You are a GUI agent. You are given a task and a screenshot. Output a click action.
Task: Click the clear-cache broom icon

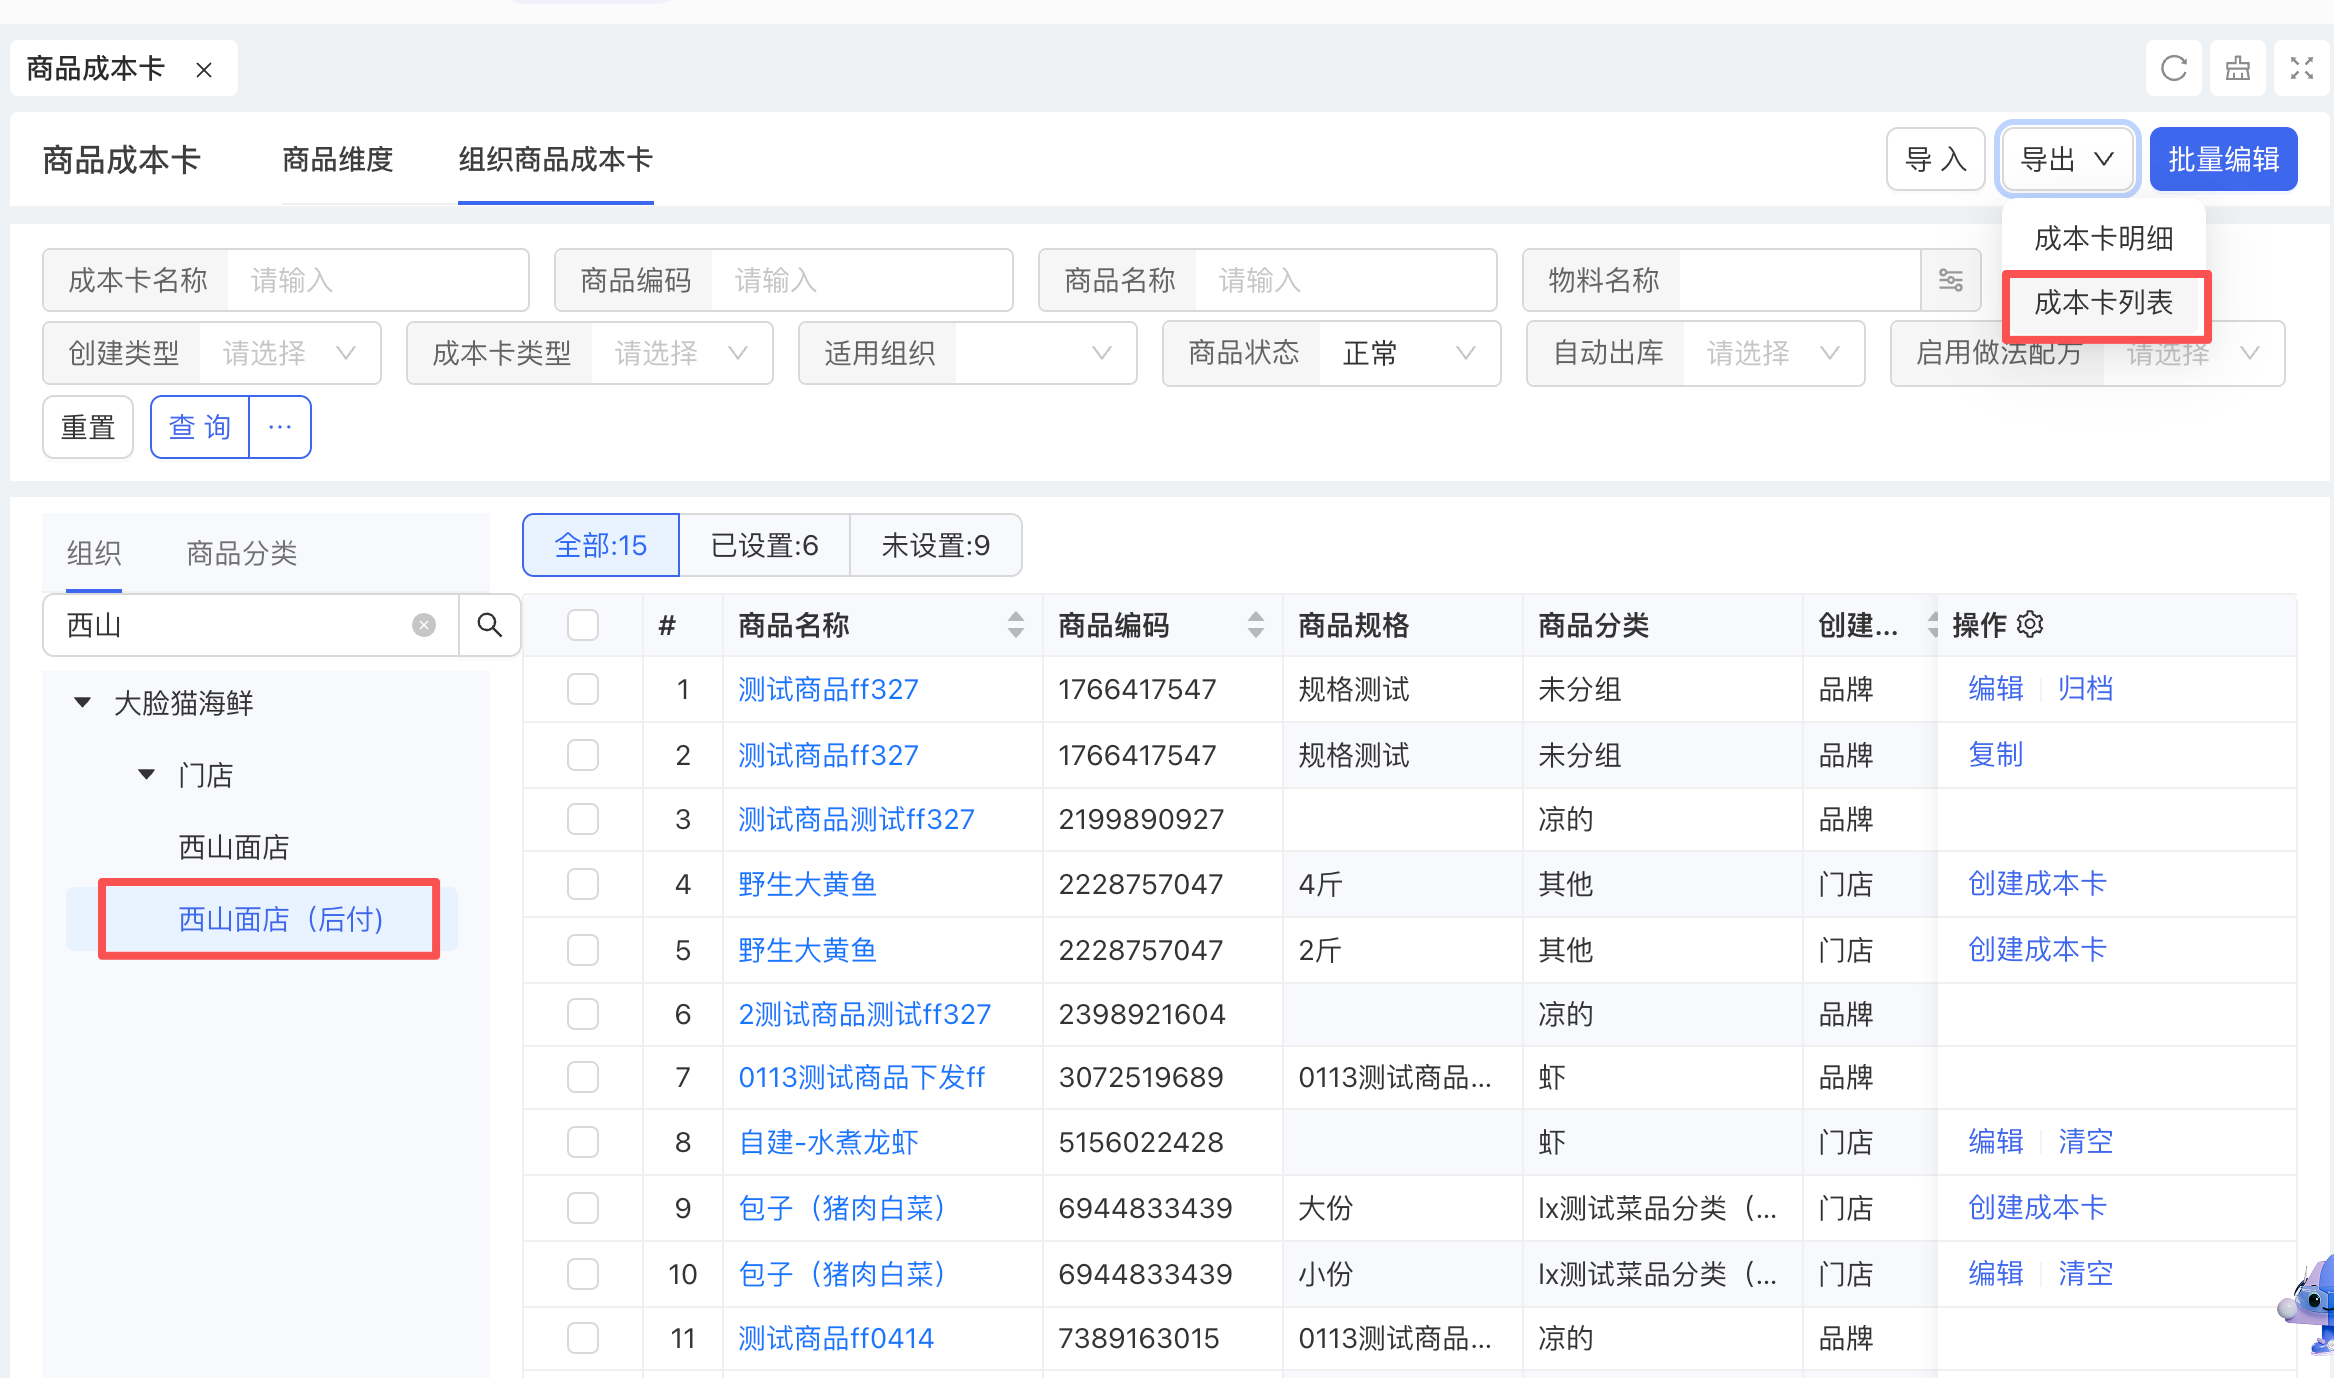2237,69
